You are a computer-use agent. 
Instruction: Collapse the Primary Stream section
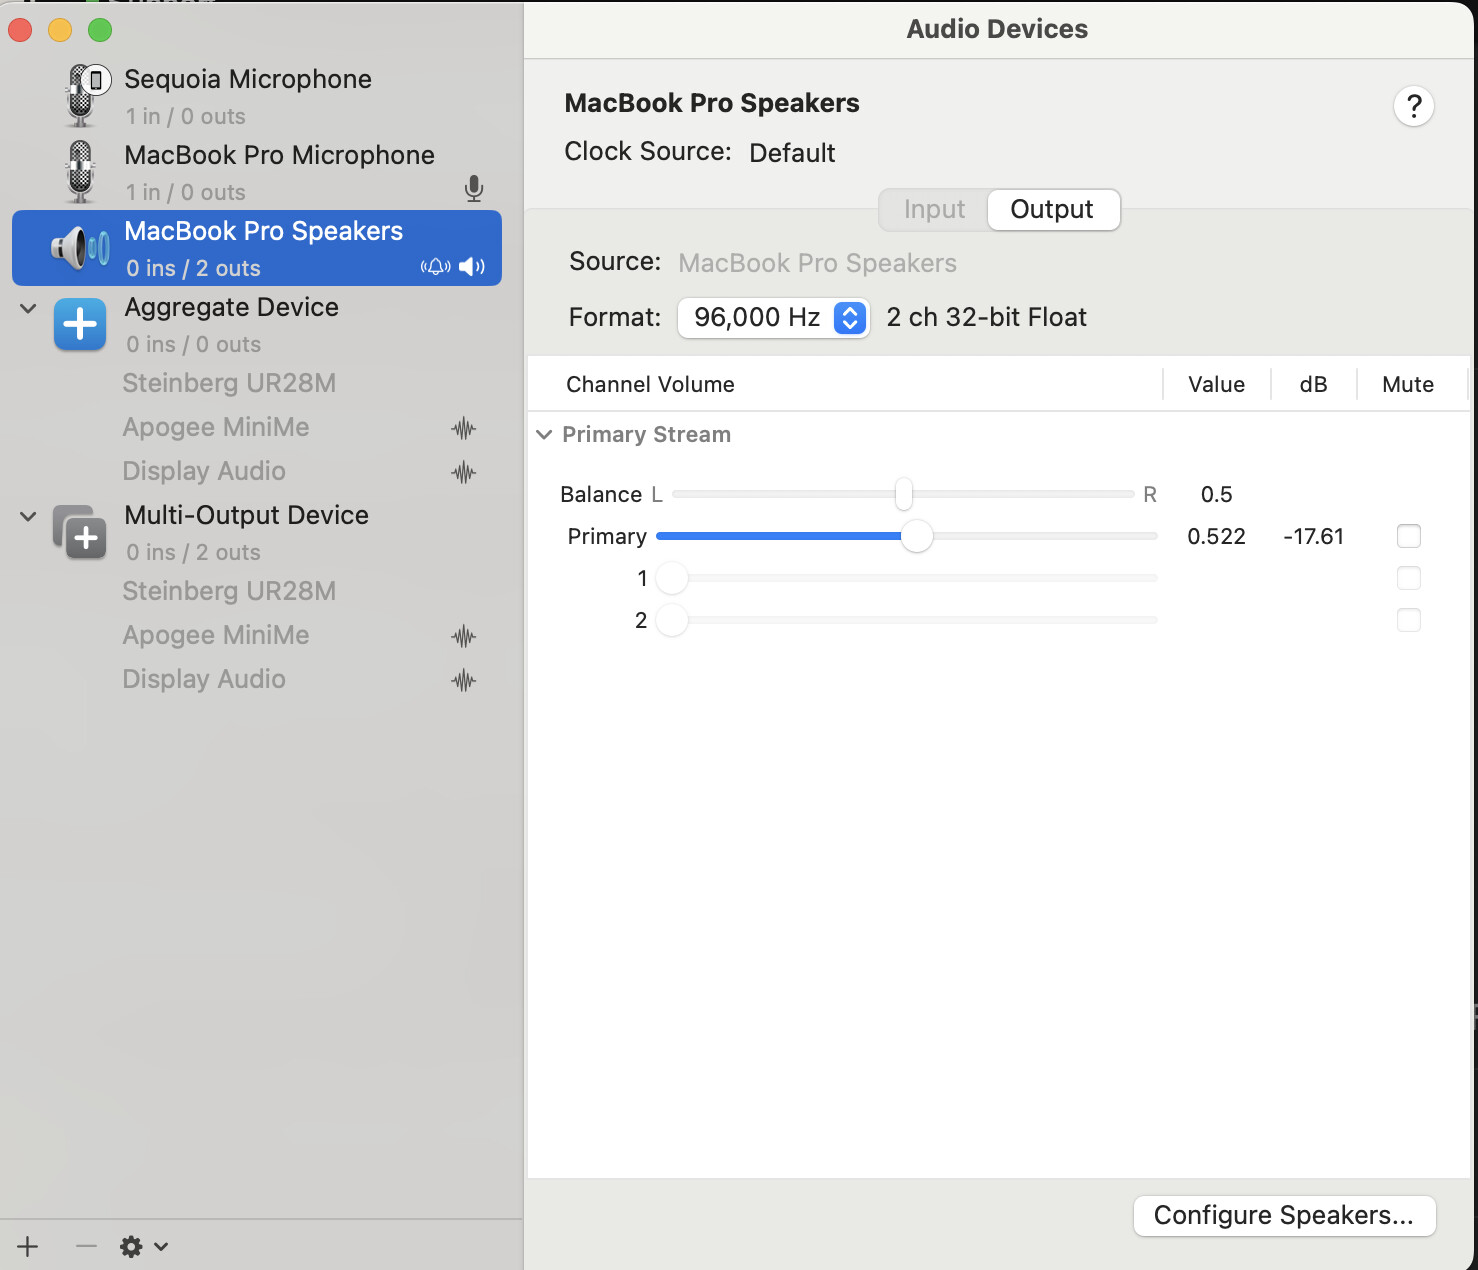(x=544, y=434)
